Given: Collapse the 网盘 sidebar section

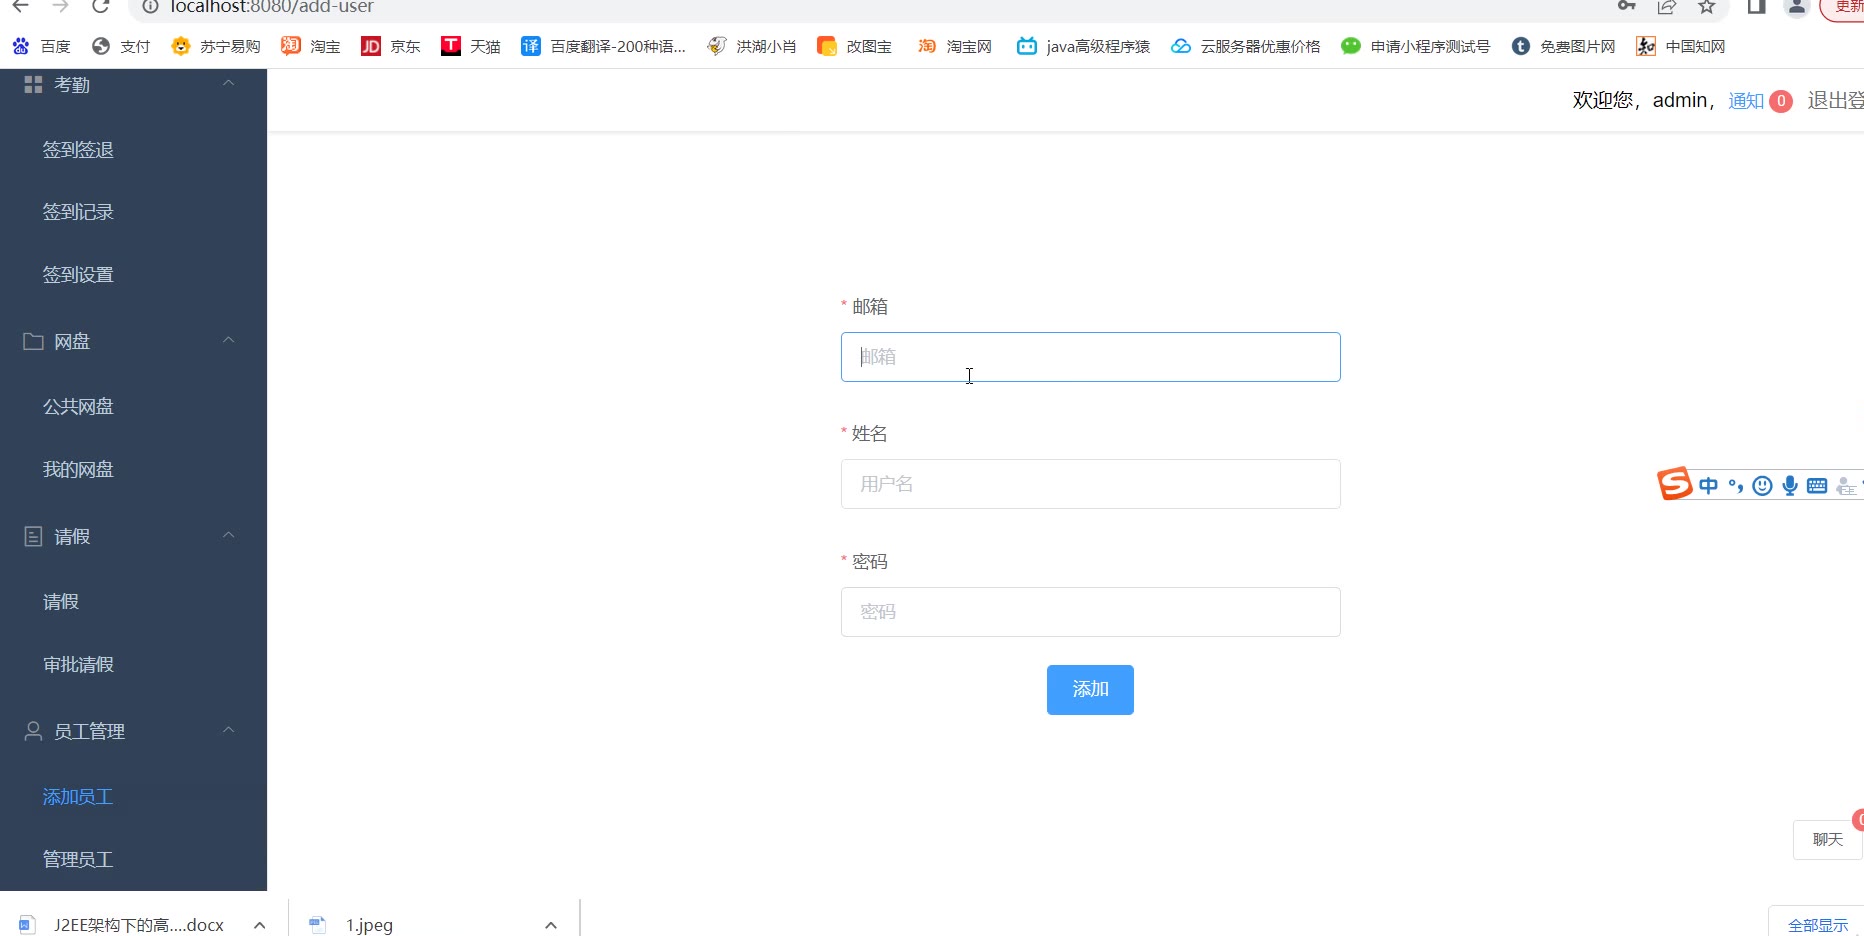Looking at the screenshot, I should click(228, 340).
